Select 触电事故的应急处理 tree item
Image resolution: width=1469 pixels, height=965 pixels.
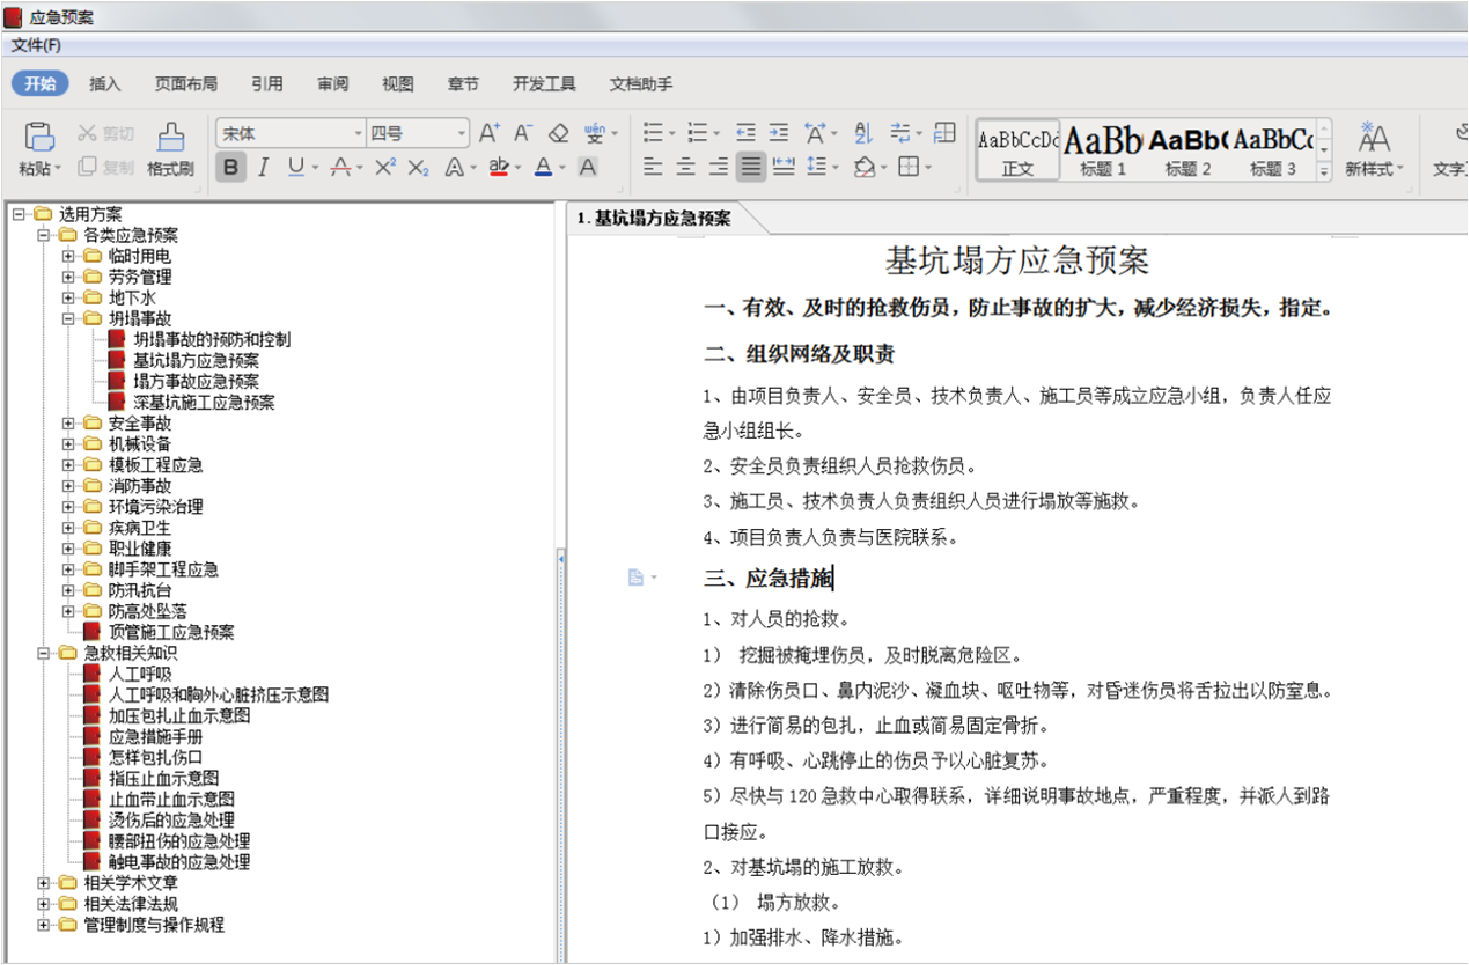tap(180, 862)
